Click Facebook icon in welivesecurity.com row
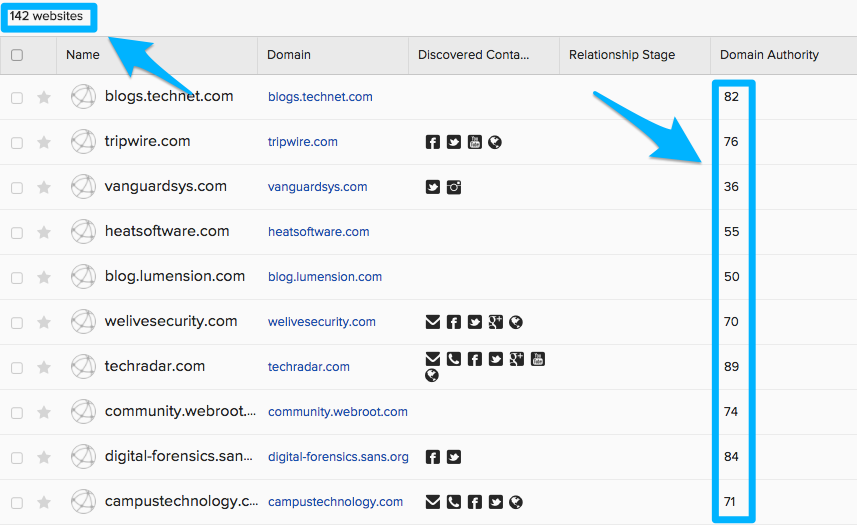This screenshot has height=525, width=857. pos(454,322)
